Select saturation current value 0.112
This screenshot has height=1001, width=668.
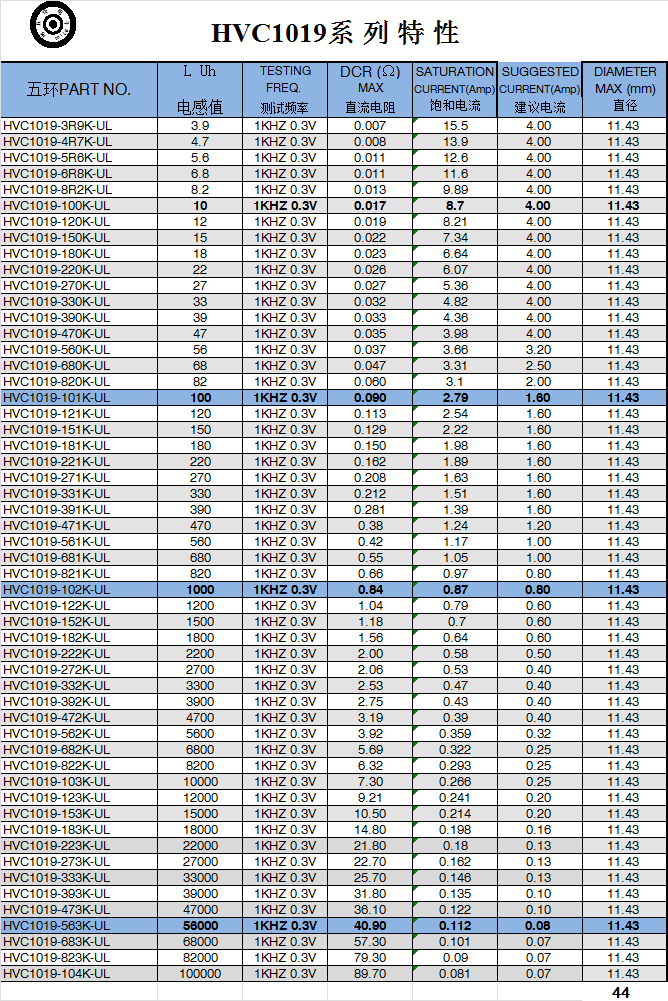455,926
